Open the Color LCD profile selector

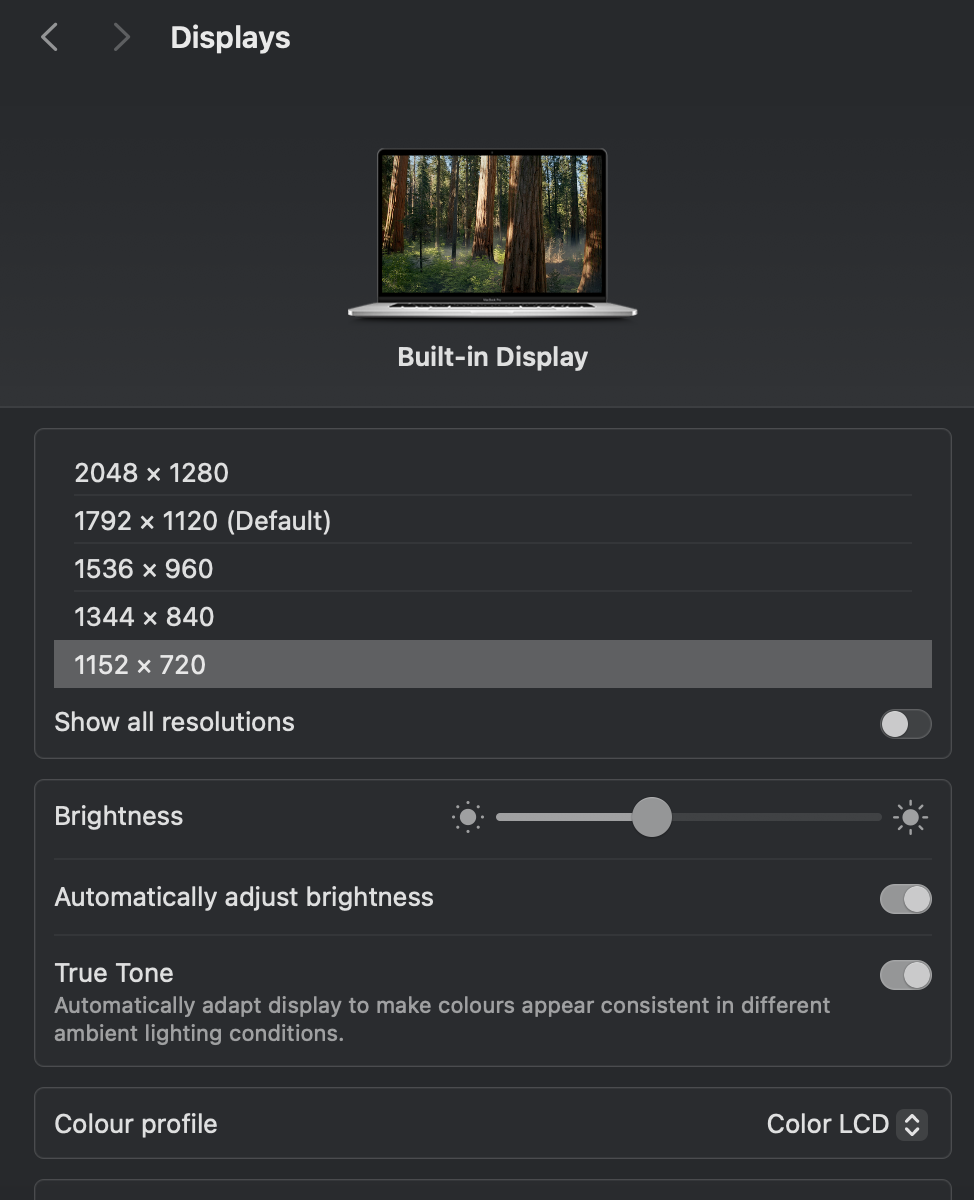click(845, 1124)
